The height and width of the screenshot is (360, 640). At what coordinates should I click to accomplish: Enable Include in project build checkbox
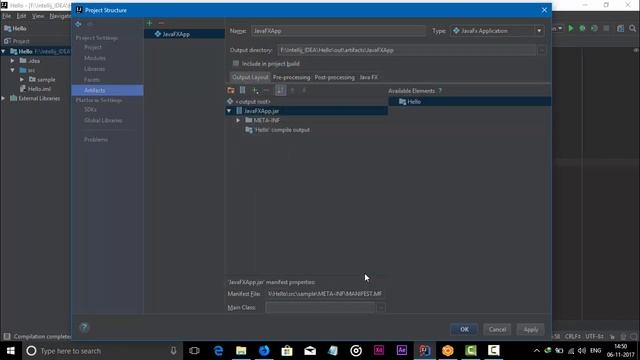click(x=236, y=63)
